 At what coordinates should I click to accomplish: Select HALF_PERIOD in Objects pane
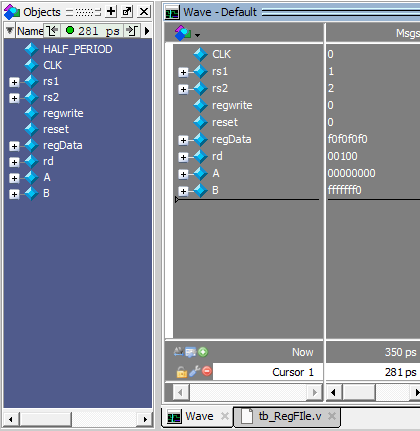tap(78, 49)
